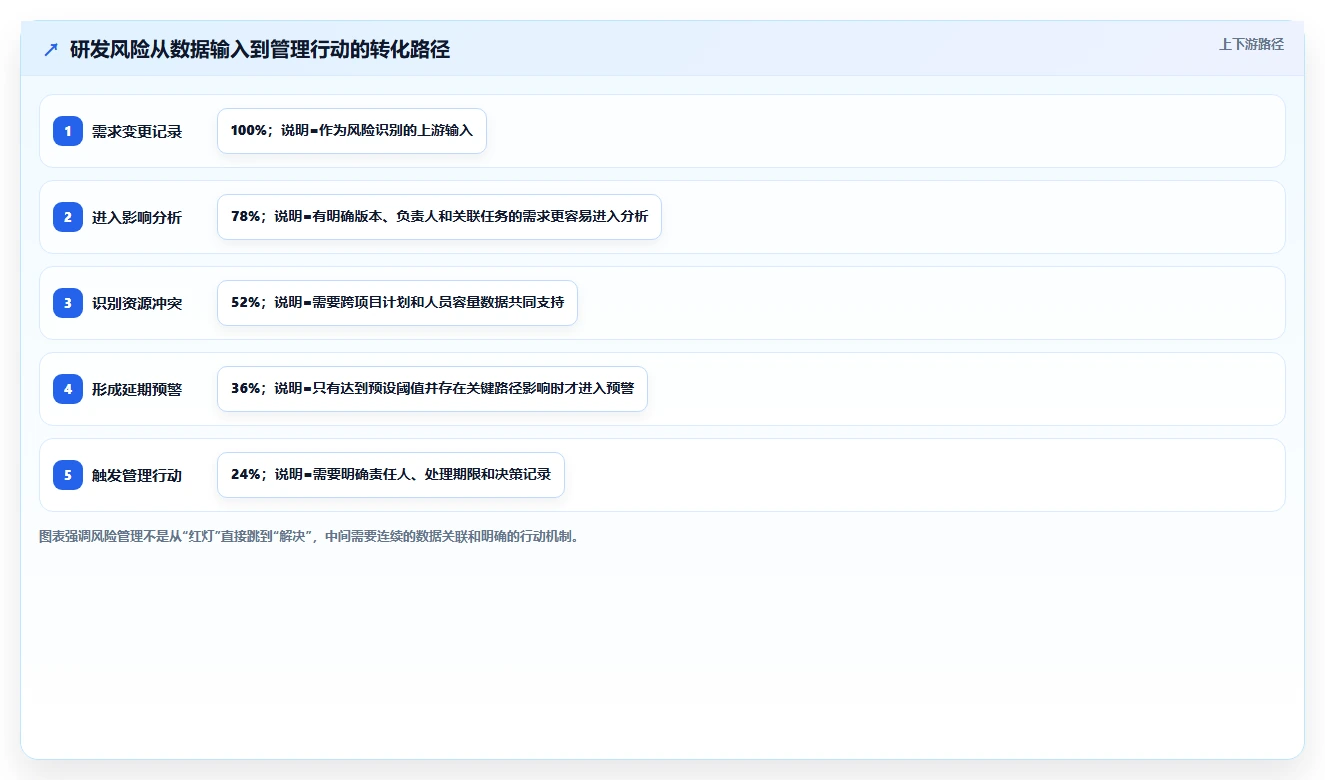Click the title 研发风险从数据输入到管理行动的转化路径

tap(260, 50)
